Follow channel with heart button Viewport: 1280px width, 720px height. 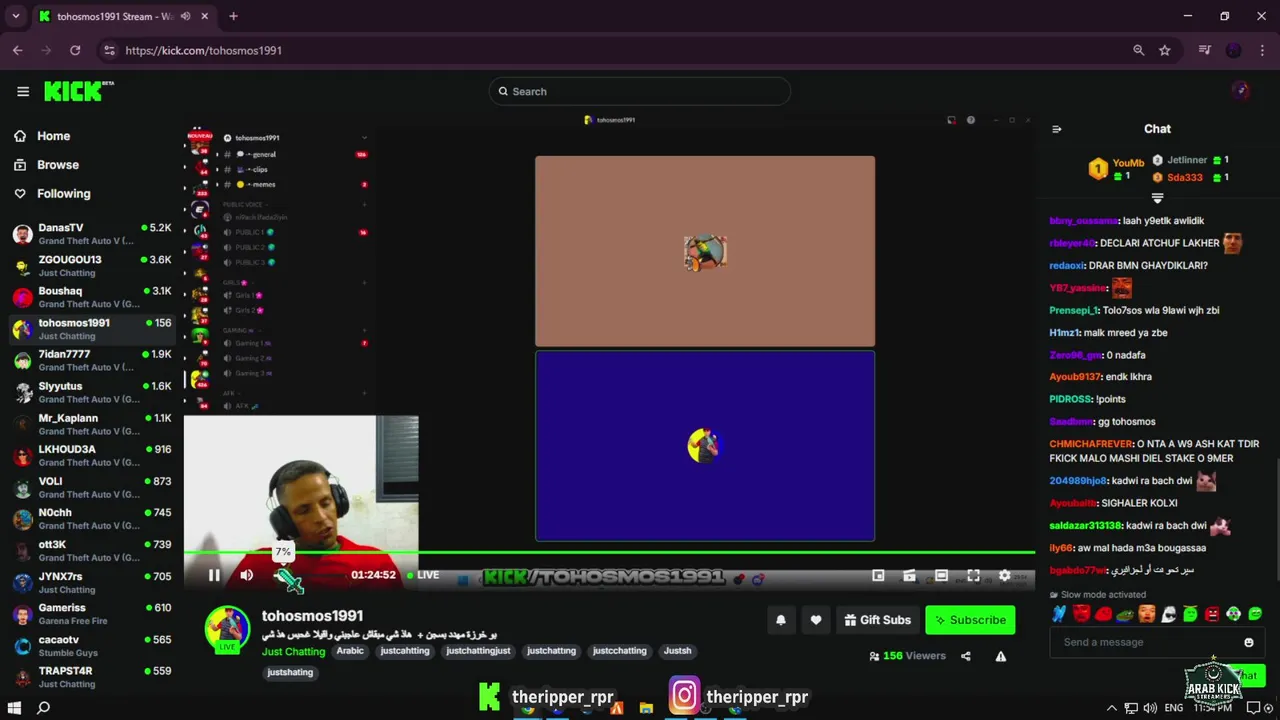click(x=816, y=620)
